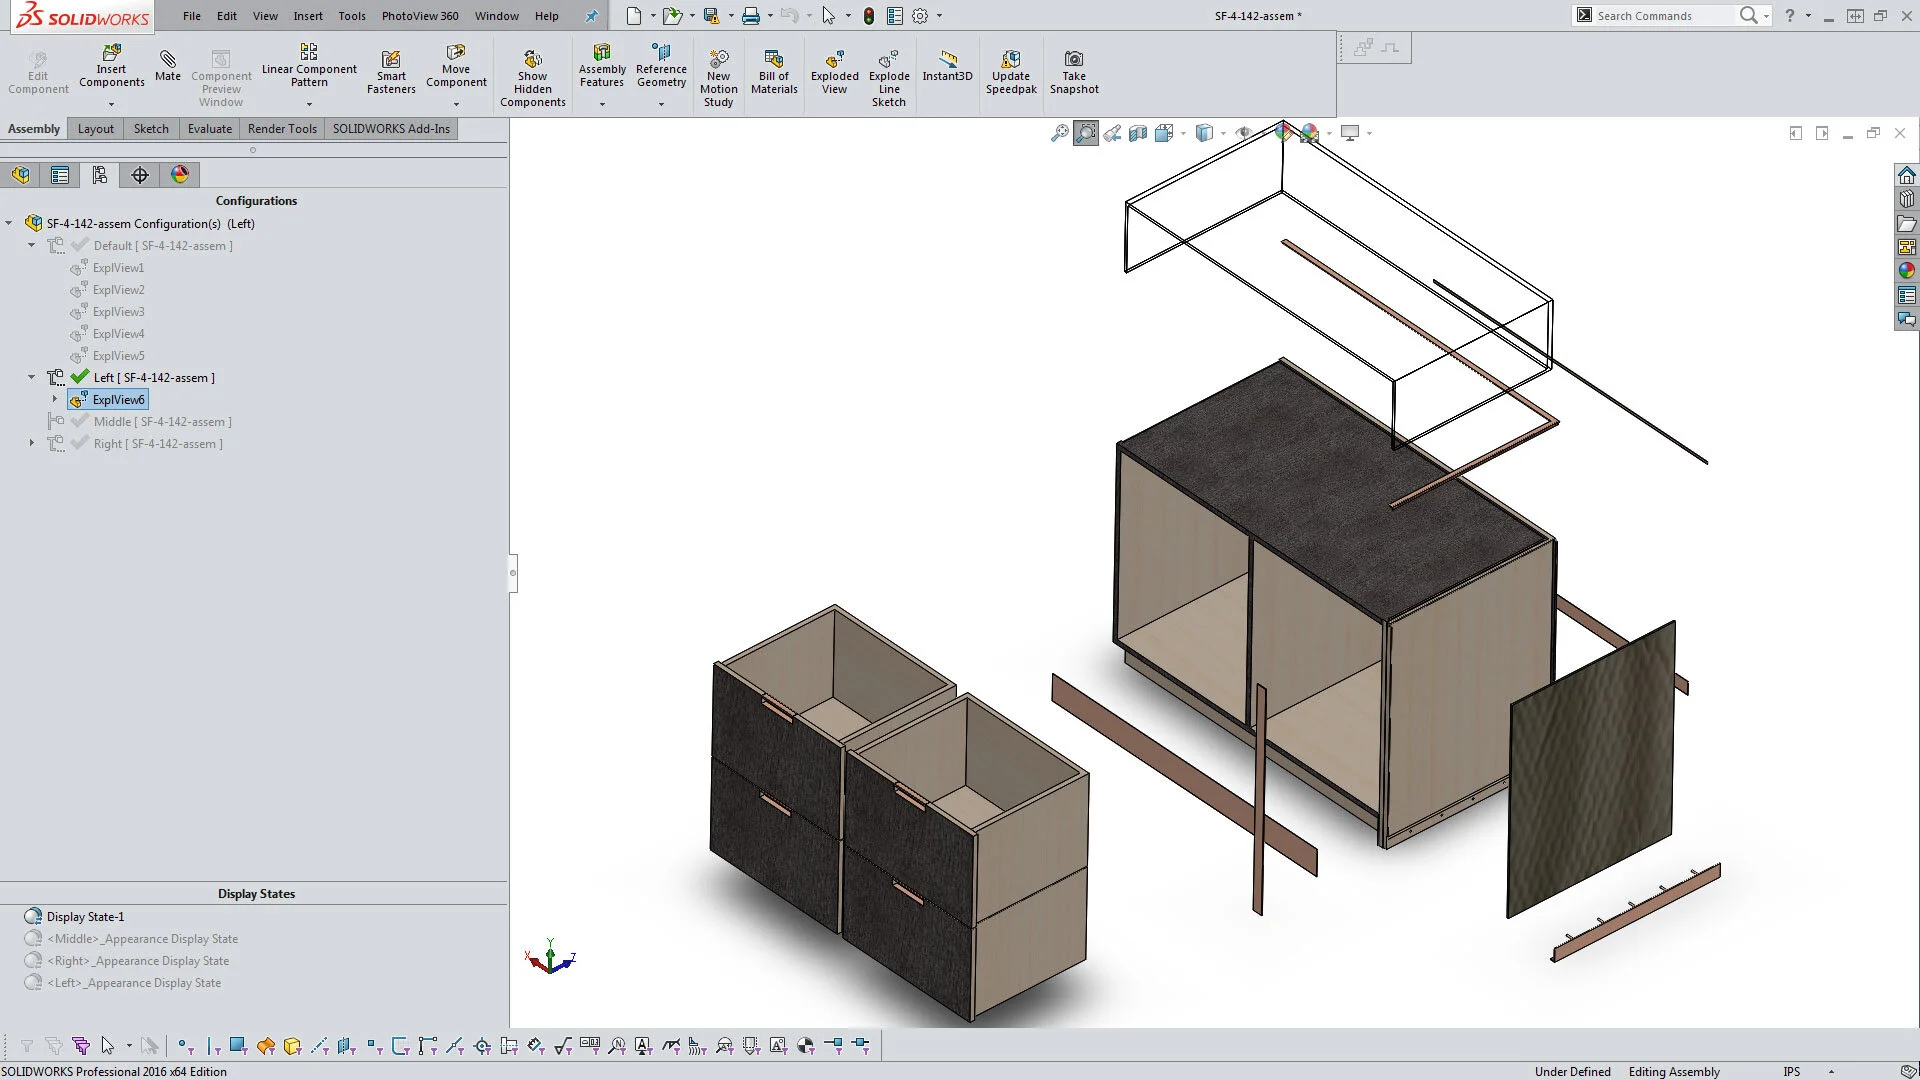Click the New Motion Study icon
This screenshot has height=1080, width=1920.
tap(718, 59)
